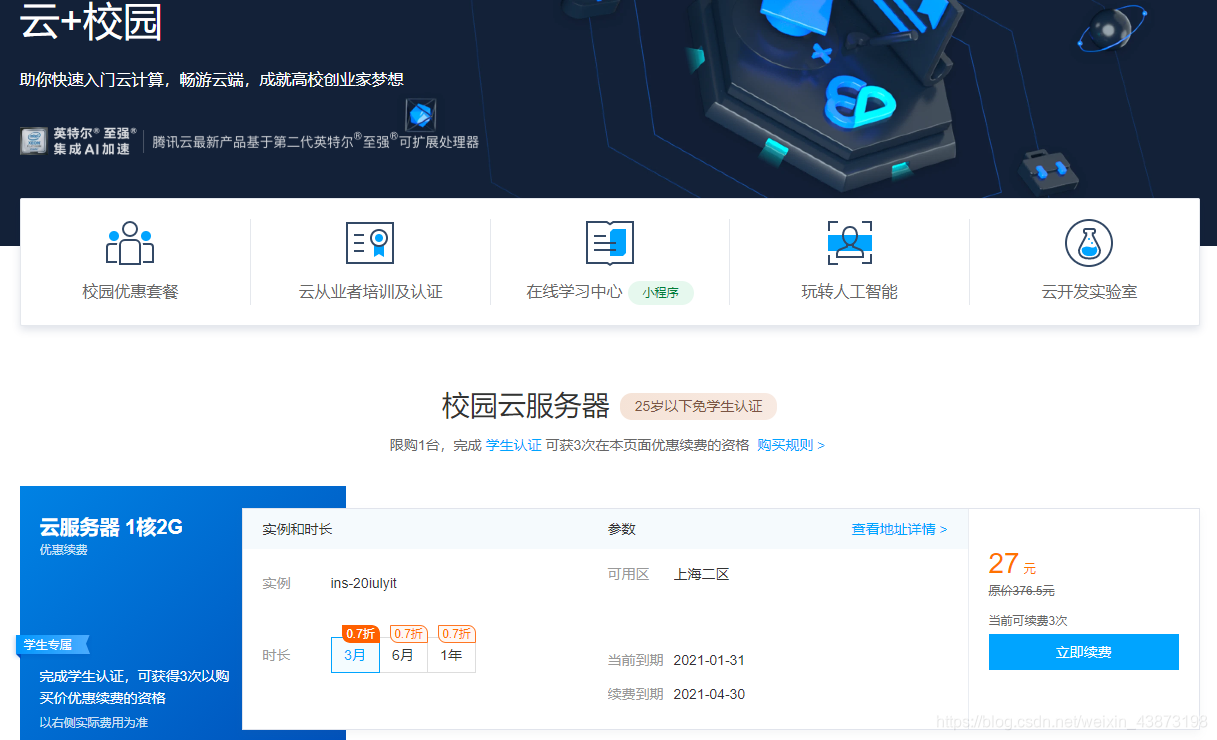Screen dimensions: 1217x740
Task: Click the campus discount package people icon
Action: click(130, 243)
